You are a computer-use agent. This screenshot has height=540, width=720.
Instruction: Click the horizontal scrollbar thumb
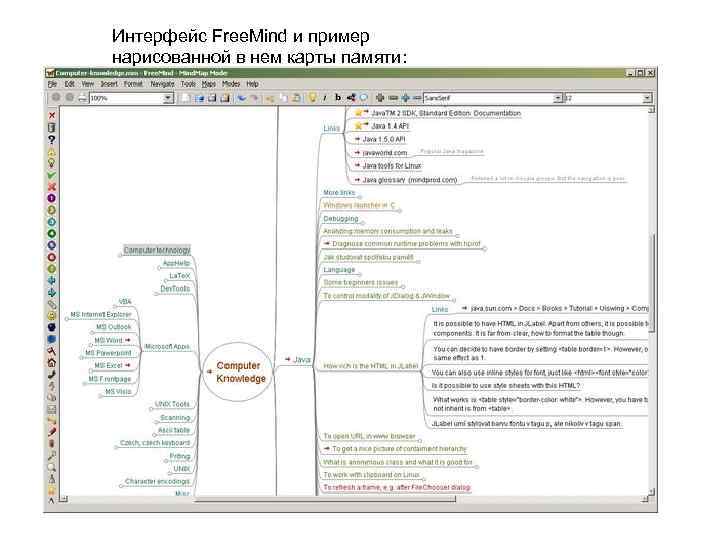pos(325,499)
